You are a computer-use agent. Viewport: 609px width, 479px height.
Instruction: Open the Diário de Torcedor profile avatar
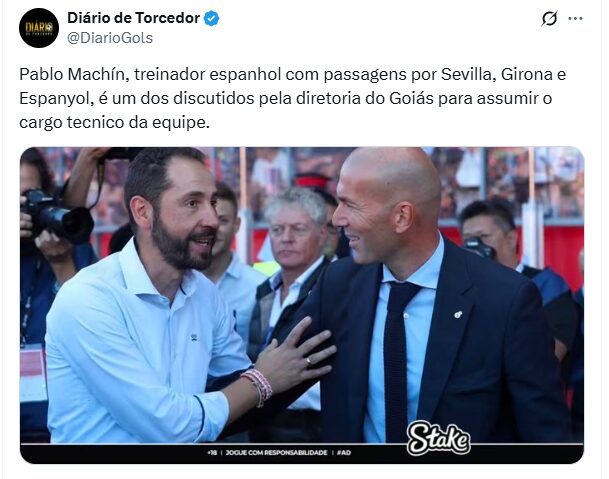click(x=39, y=28)
